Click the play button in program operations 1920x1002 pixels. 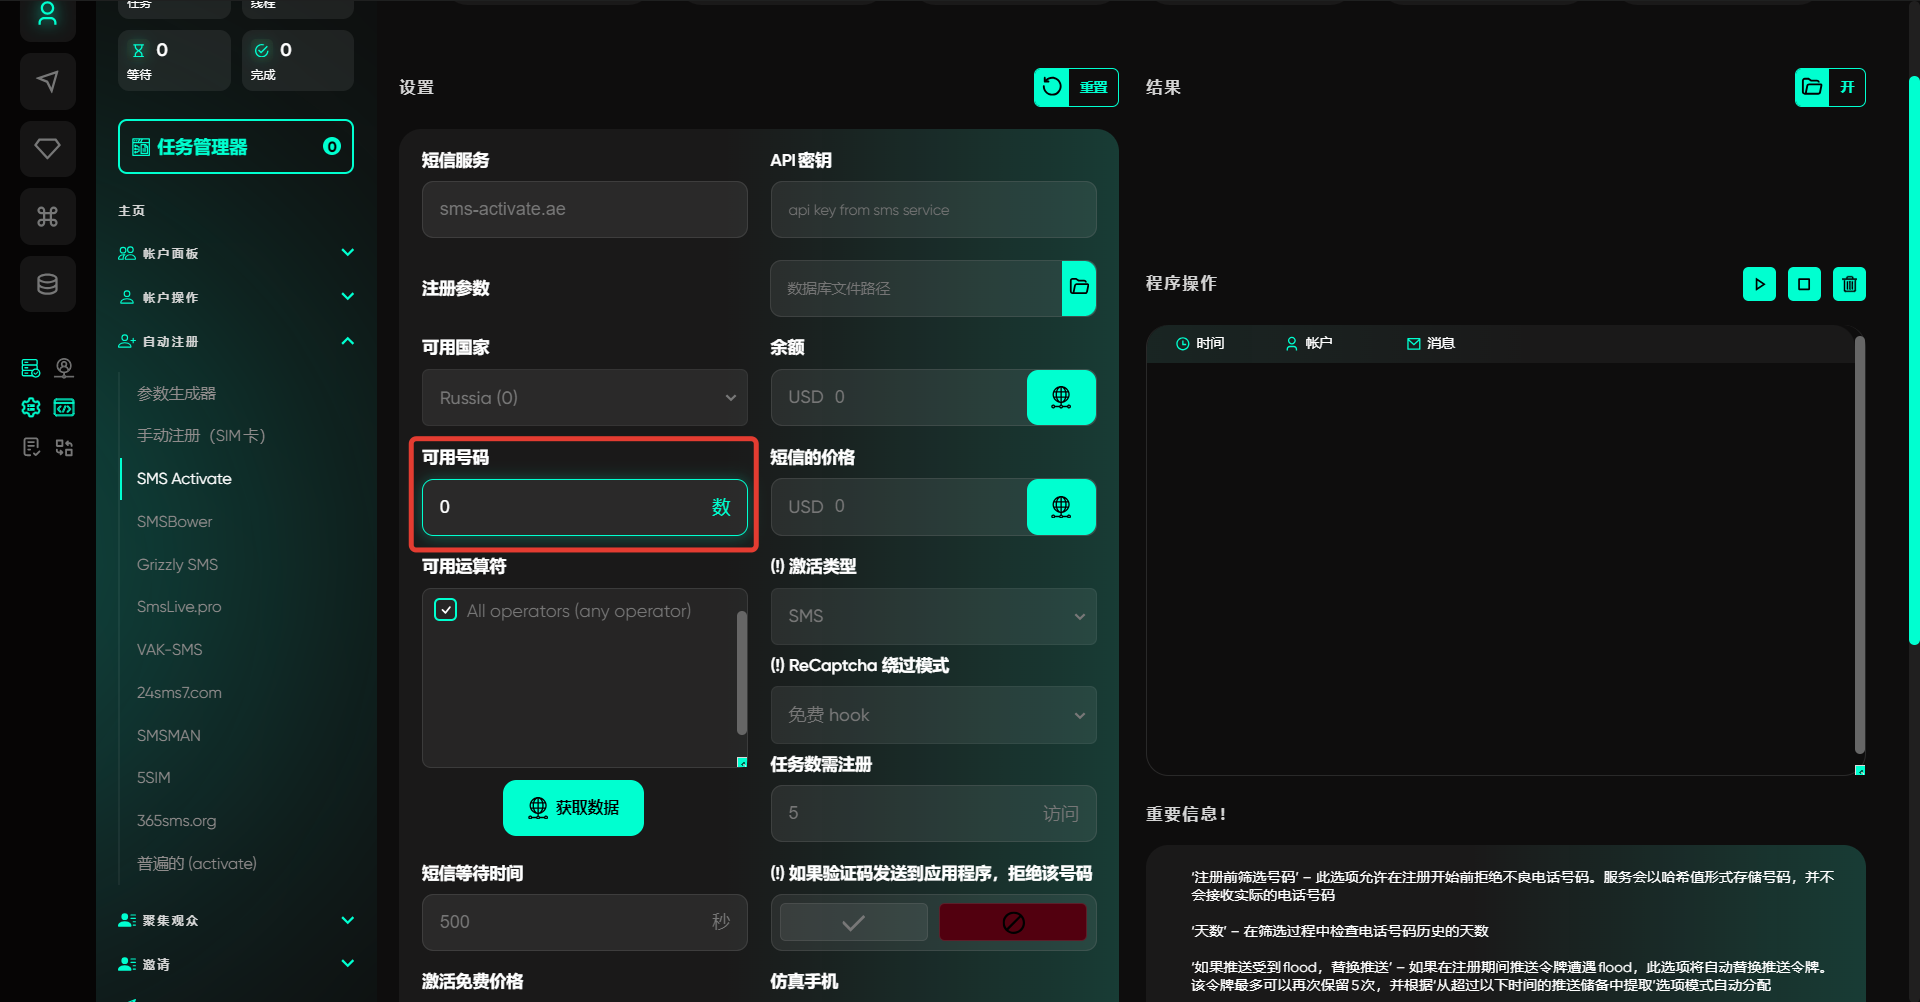tap(1759, 284)
